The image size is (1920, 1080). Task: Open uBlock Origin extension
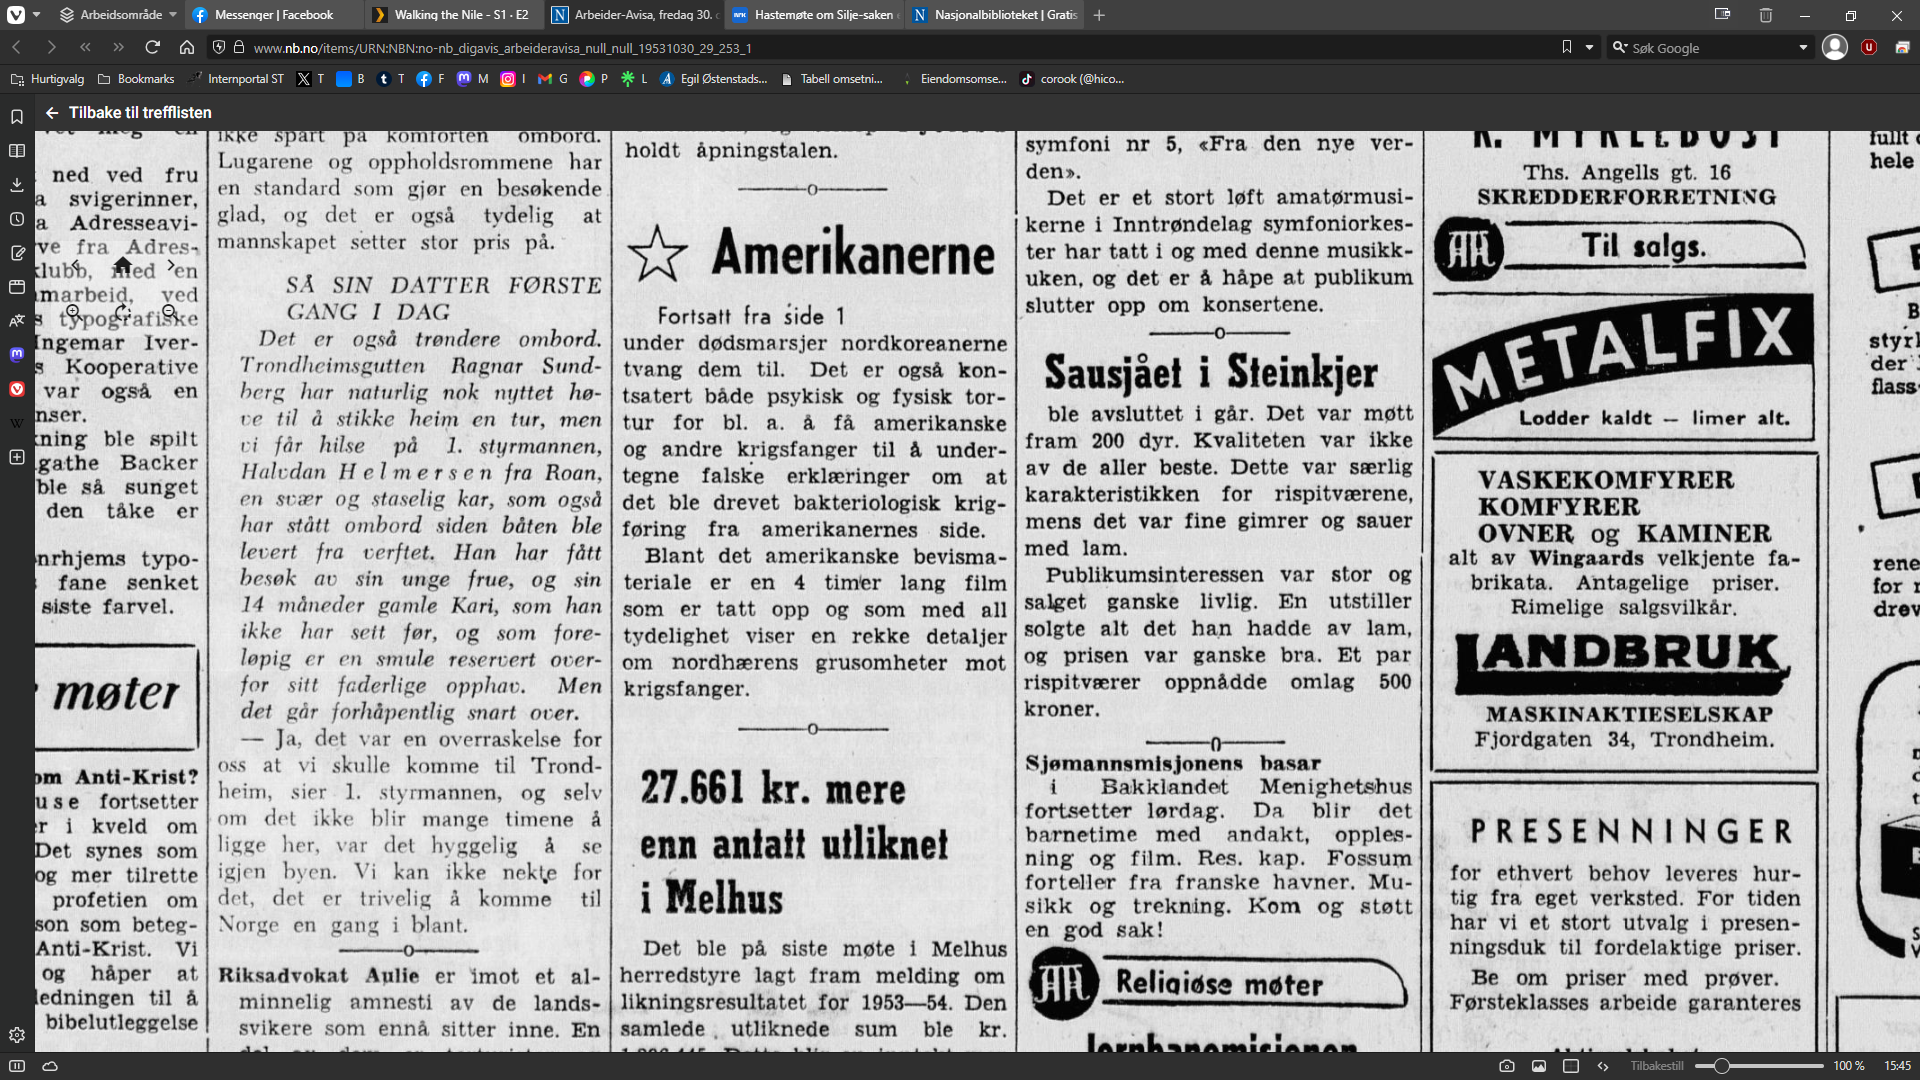tap(1869, 47)
